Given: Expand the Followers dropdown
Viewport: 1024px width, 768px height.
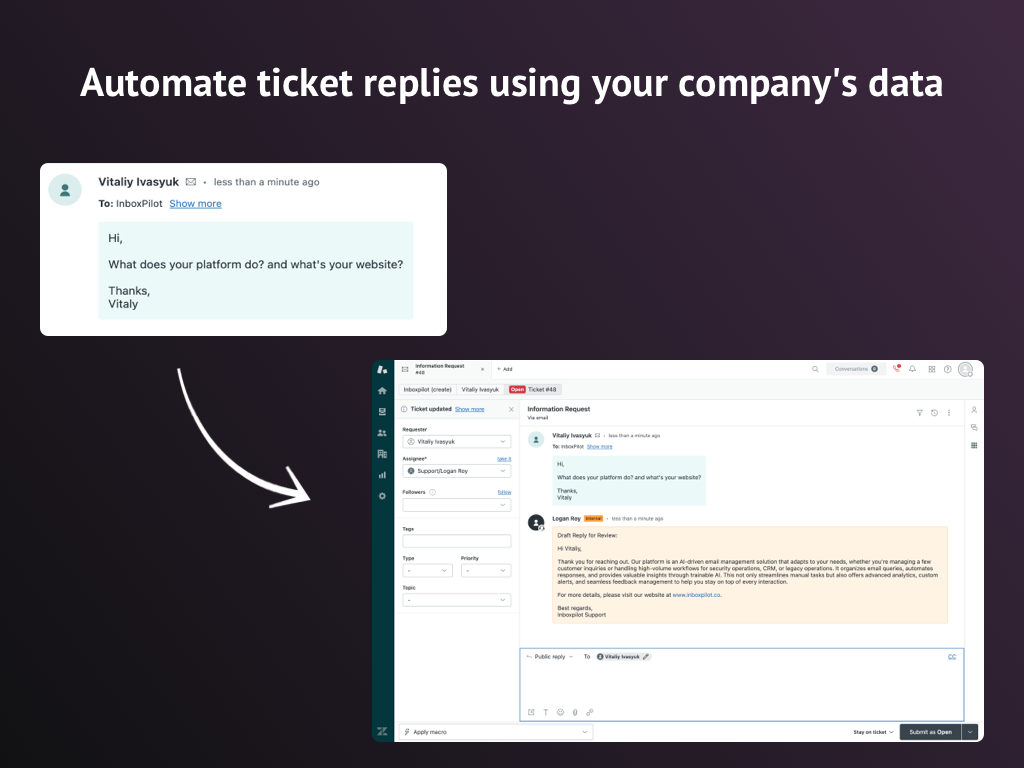Looking at the screenshot, I should click(x=456, y=505).
